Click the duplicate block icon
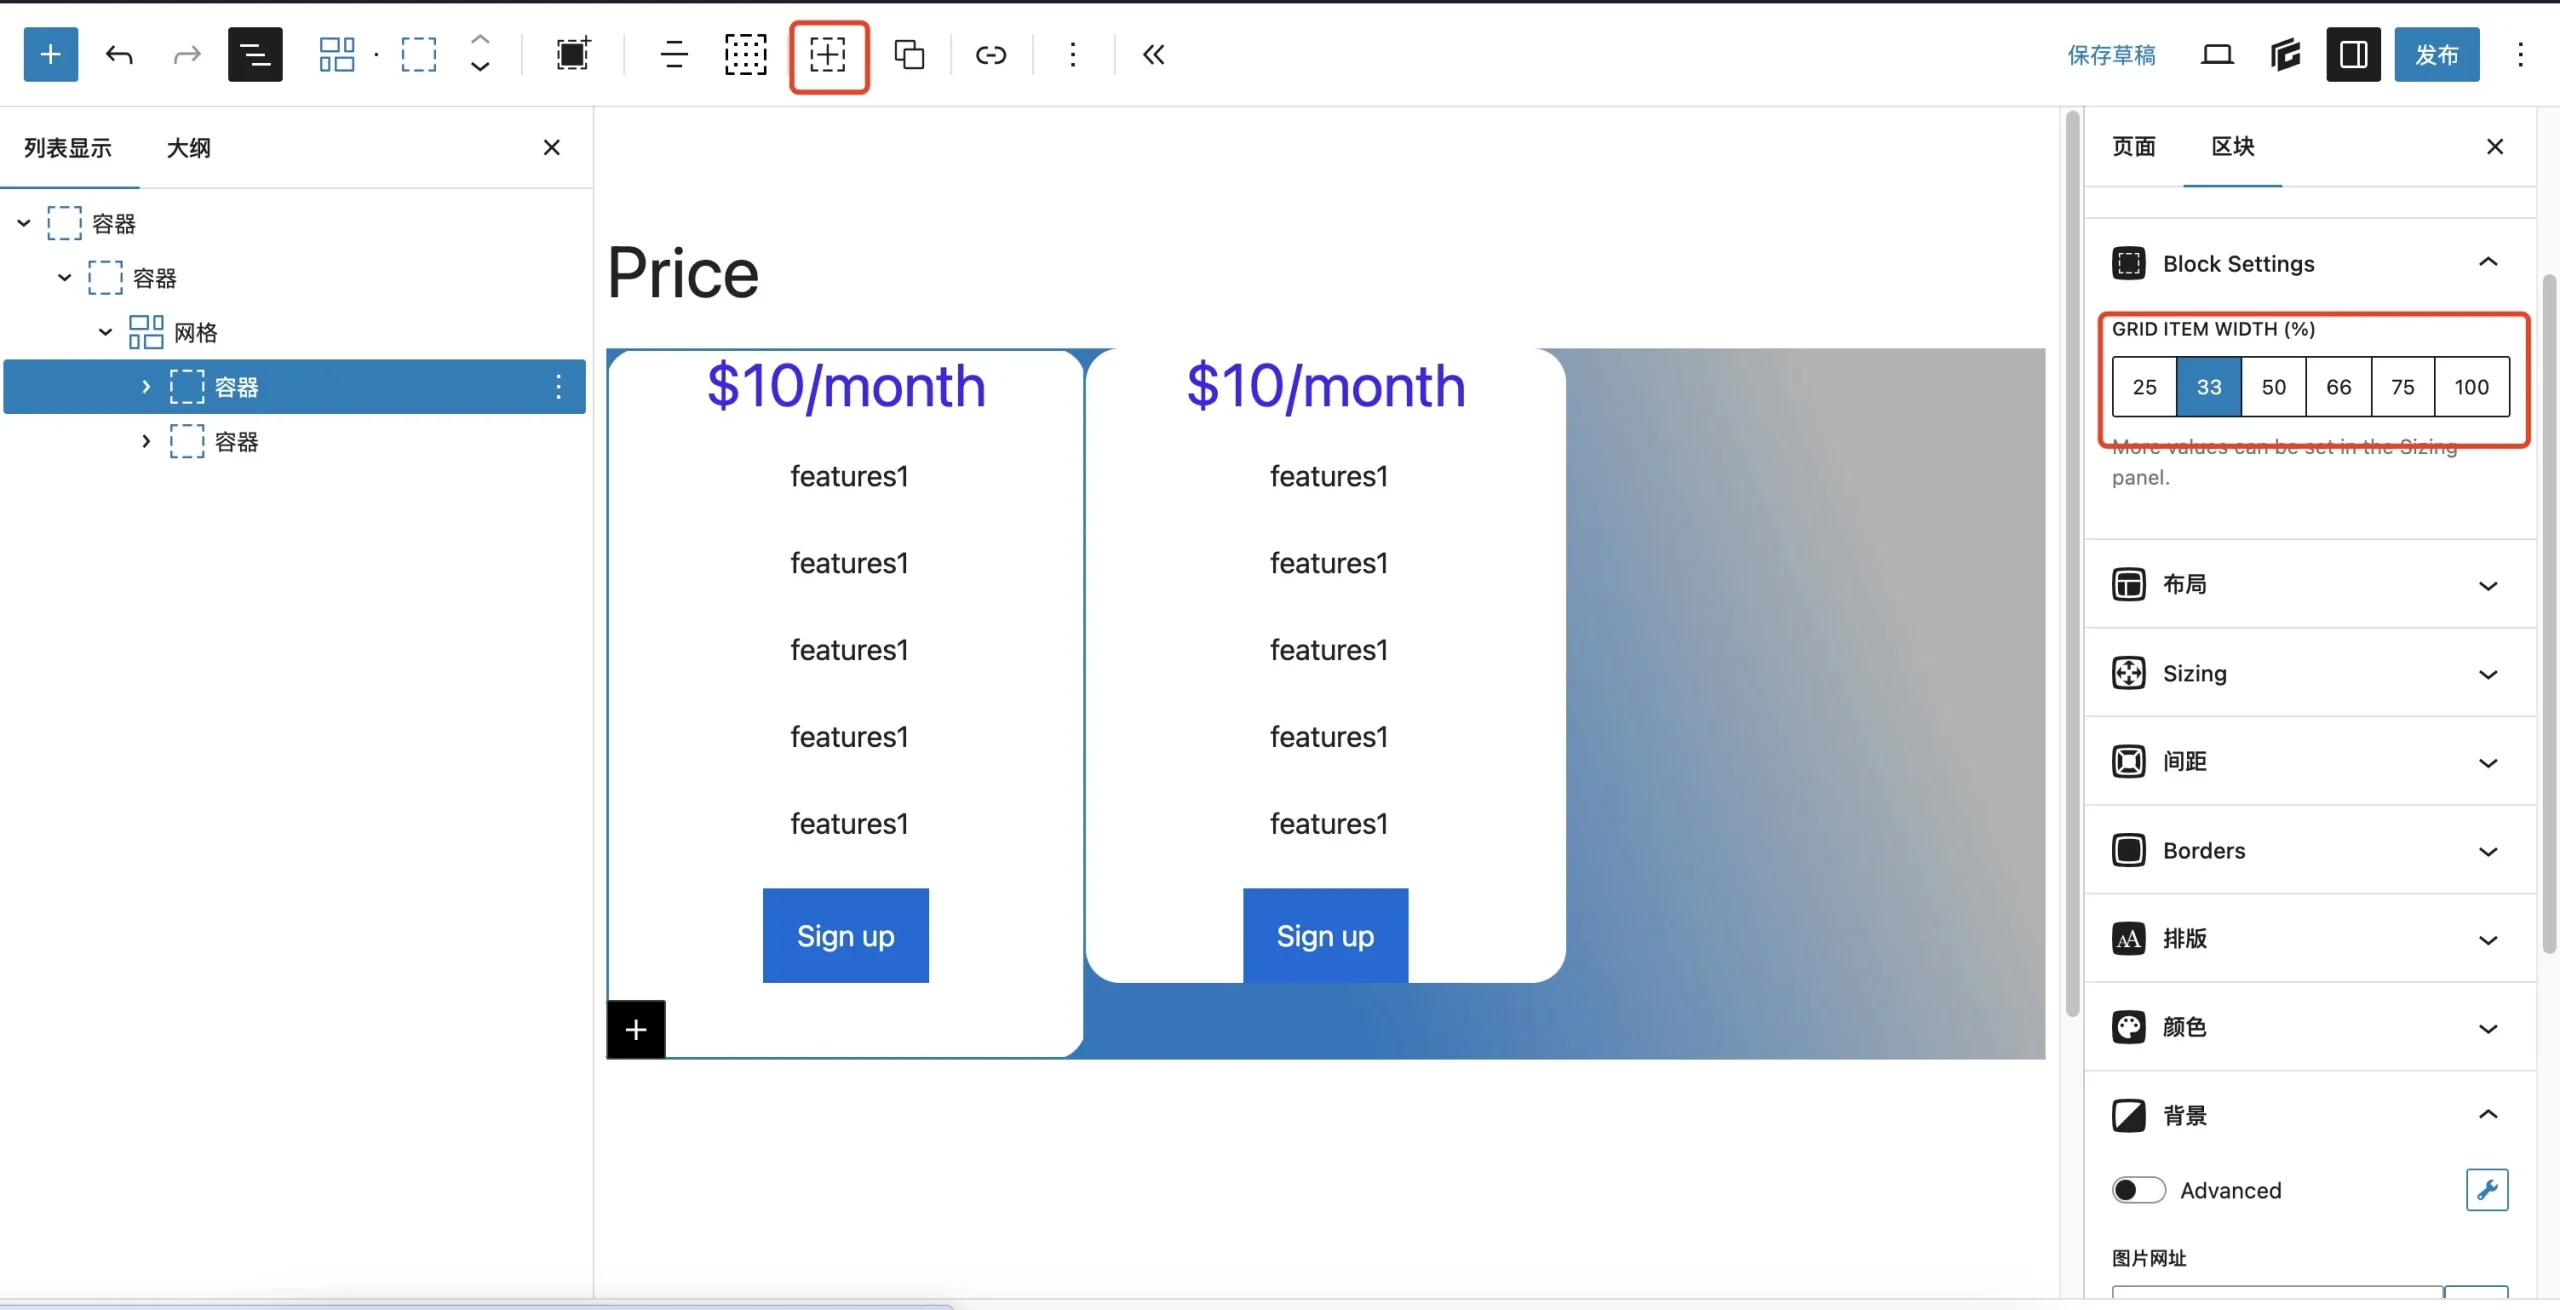This screenshot has height=1310, width=2560. pyautogui.click(x=910, y=53)
